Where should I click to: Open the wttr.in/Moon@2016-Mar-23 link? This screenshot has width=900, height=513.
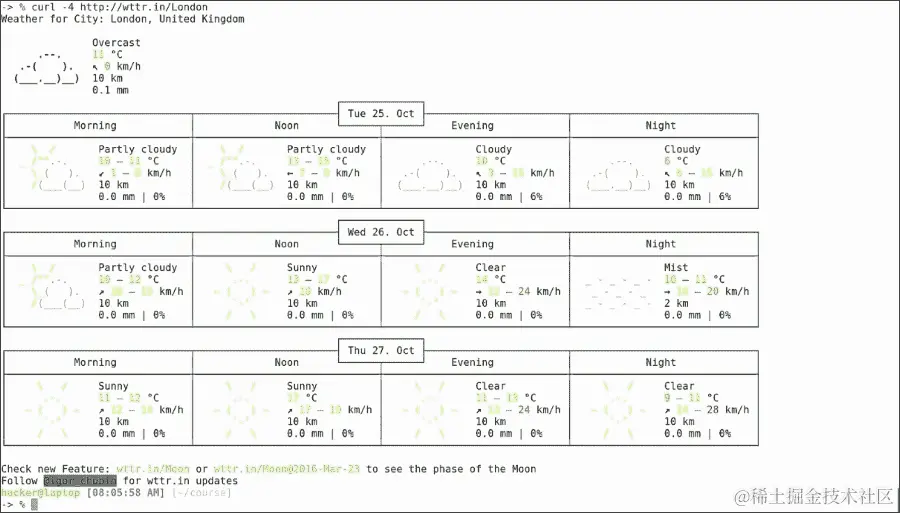click(286, 469)
